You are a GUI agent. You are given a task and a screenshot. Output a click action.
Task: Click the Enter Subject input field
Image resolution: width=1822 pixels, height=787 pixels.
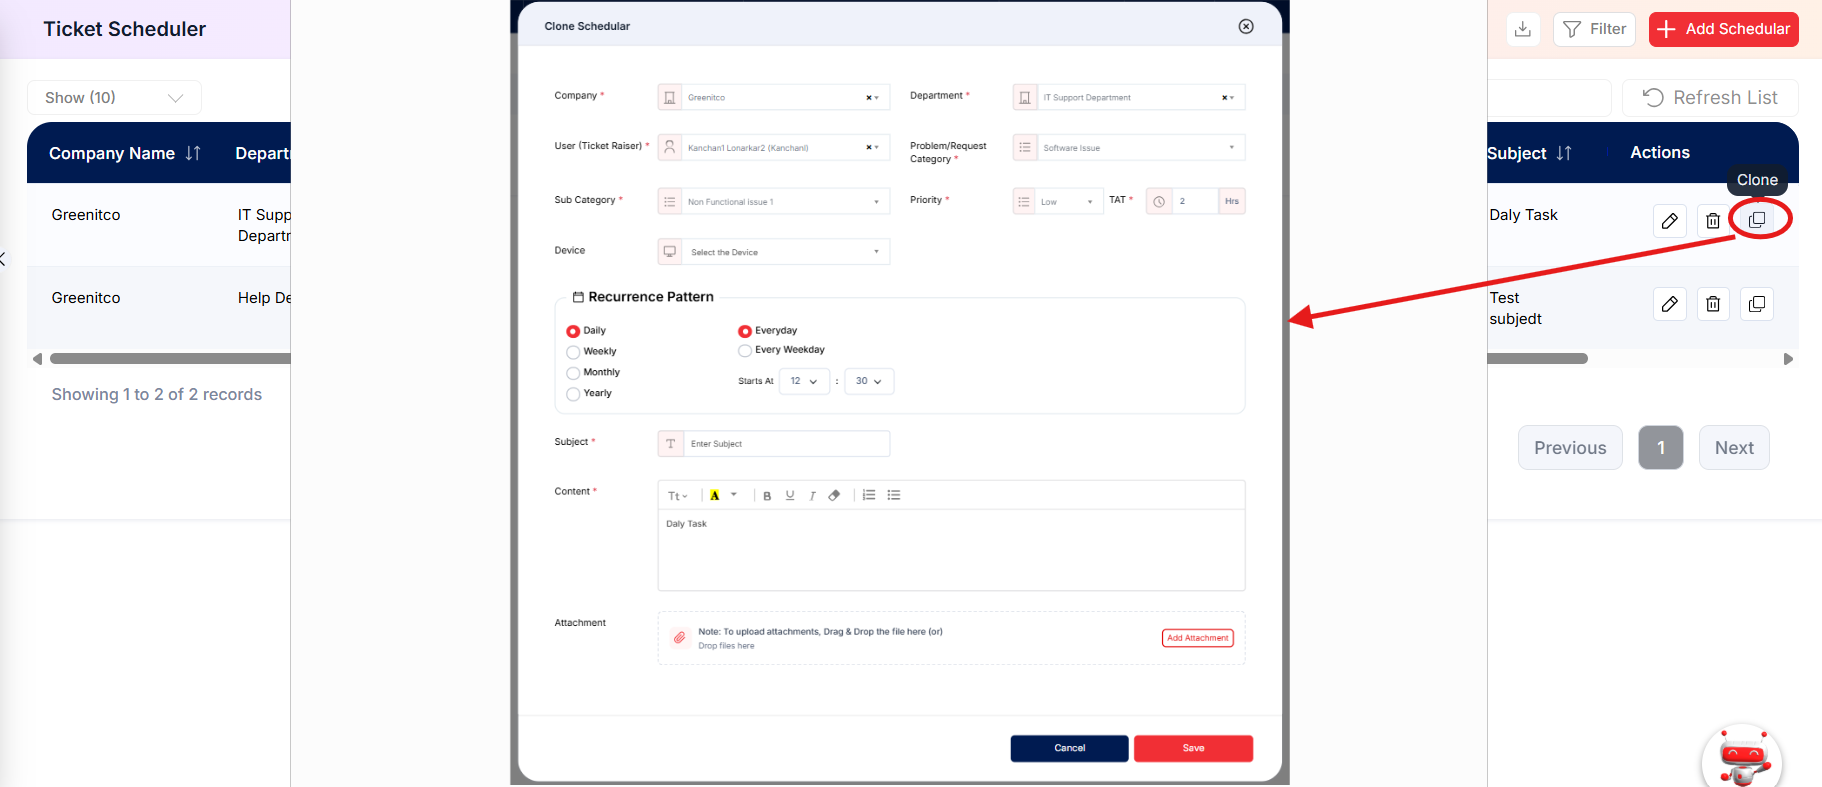pos(787,443)
